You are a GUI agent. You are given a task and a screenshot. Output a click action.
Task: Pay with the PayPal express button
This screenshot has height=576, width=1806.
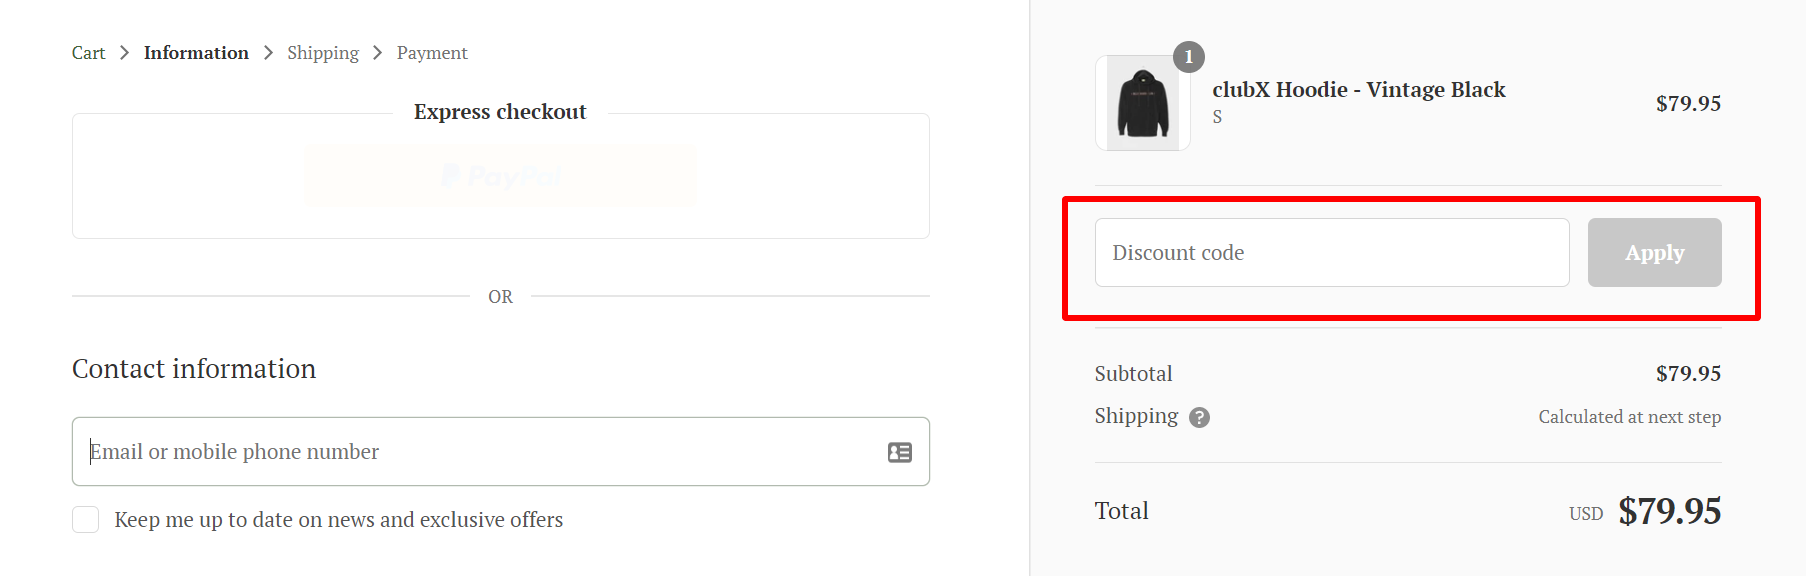(x=500, y=177)
